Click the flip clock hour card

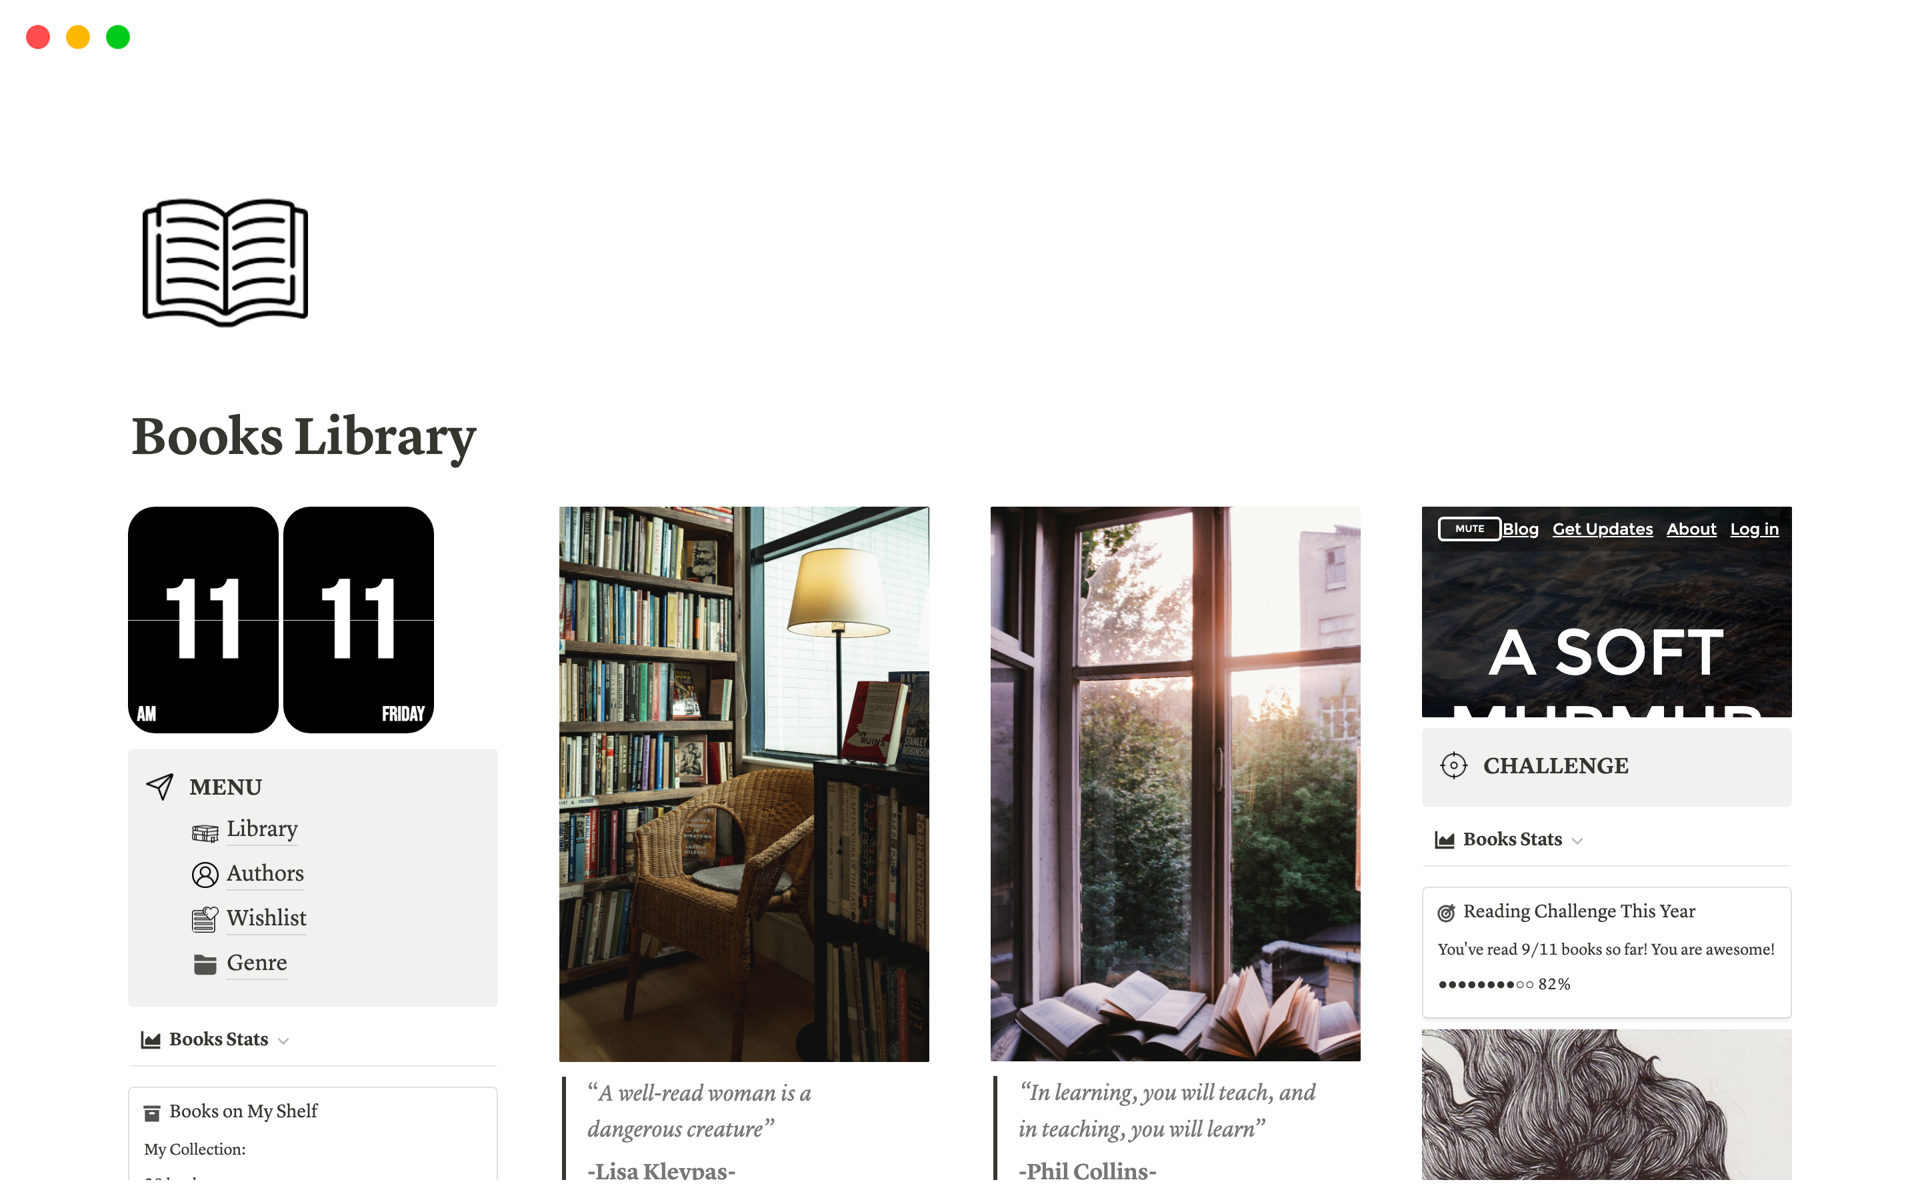pyautogui.click(x=203, y=620)
